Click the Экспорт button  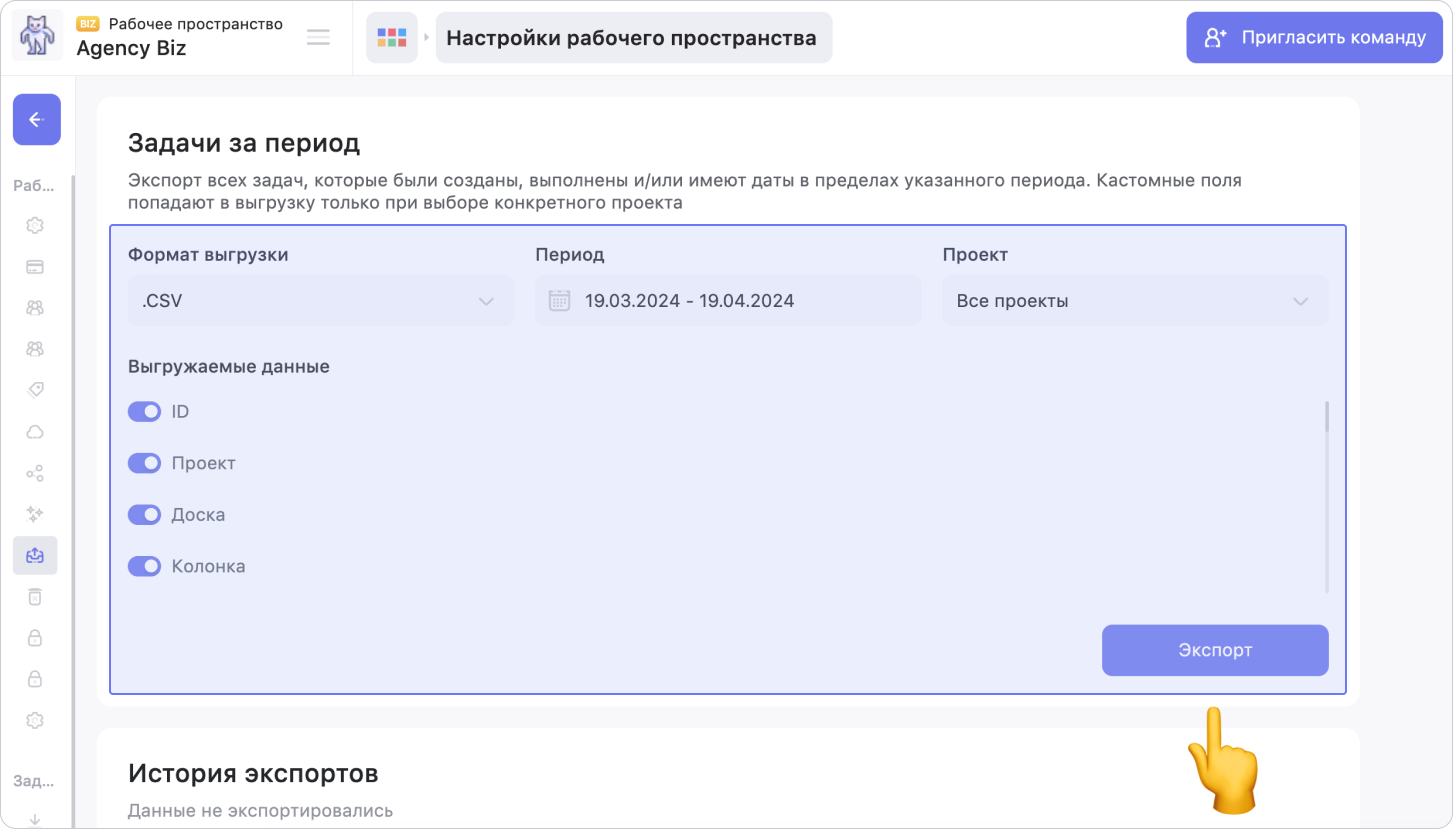coord(1214,650)
